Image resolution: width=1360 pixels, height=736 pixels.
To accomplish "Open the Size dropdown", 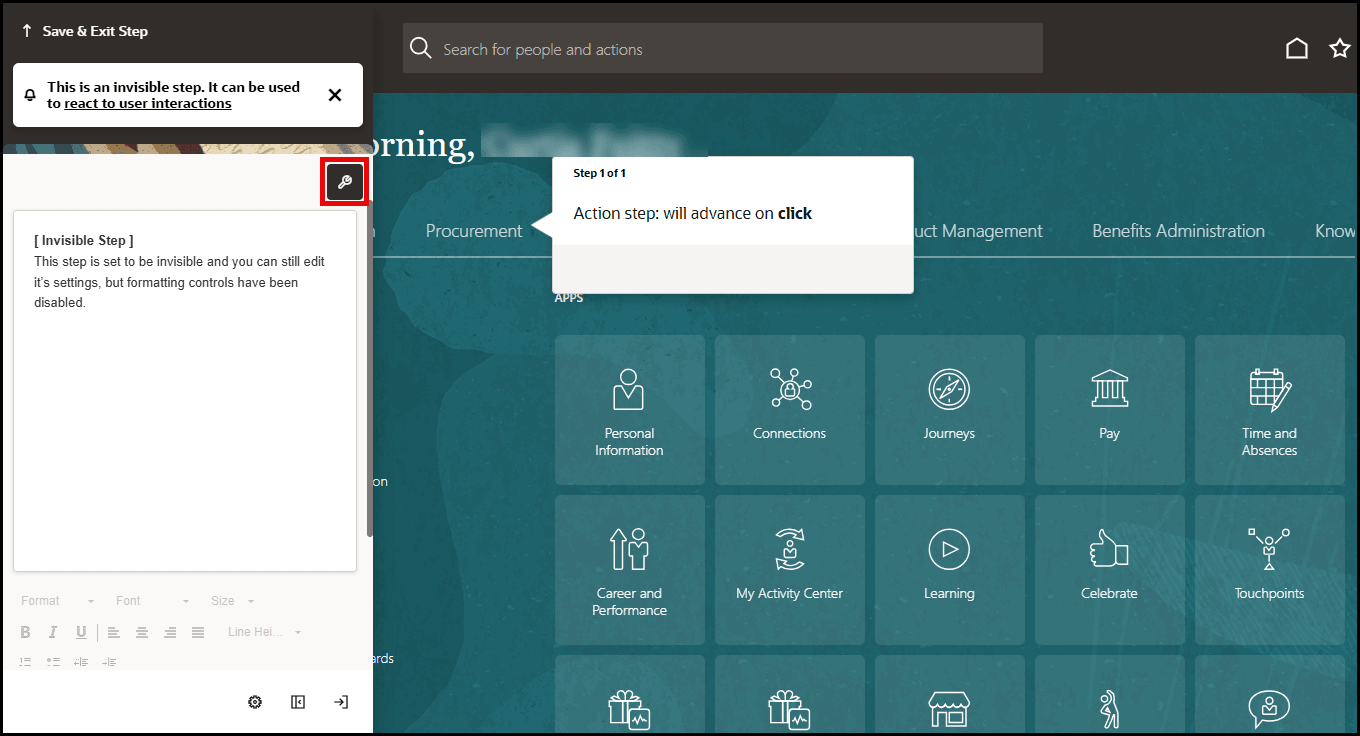I will pos(232,601).
